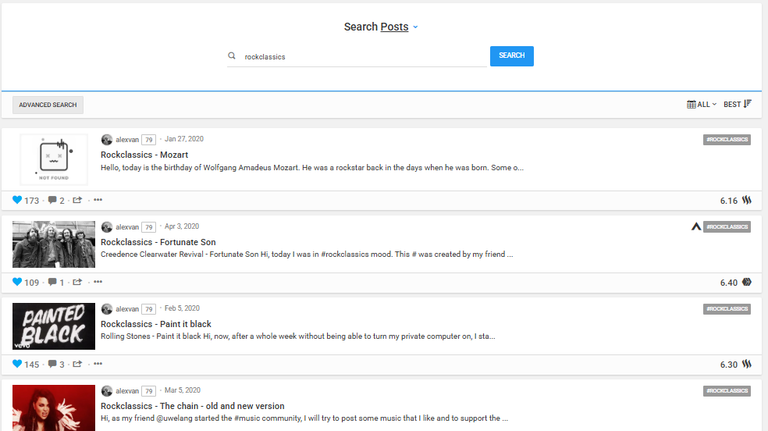
Task: Click the heart on Fortunate Son post
Action: (x=17, y=282)
